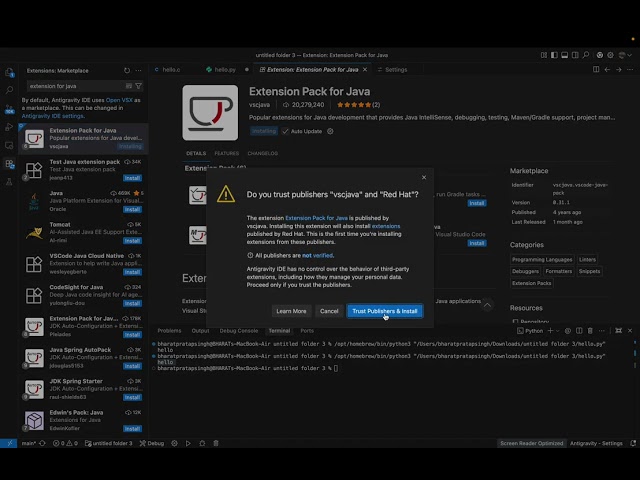Open the Extensions view icon
The image size is (640, 480).
click(x=9, y=164)
